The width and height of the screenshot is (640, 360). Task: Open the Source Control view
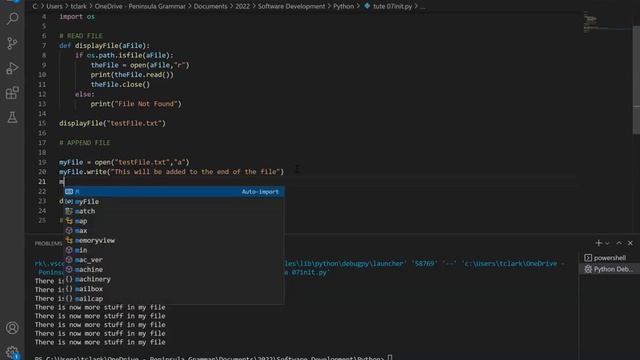click(12, 43)
